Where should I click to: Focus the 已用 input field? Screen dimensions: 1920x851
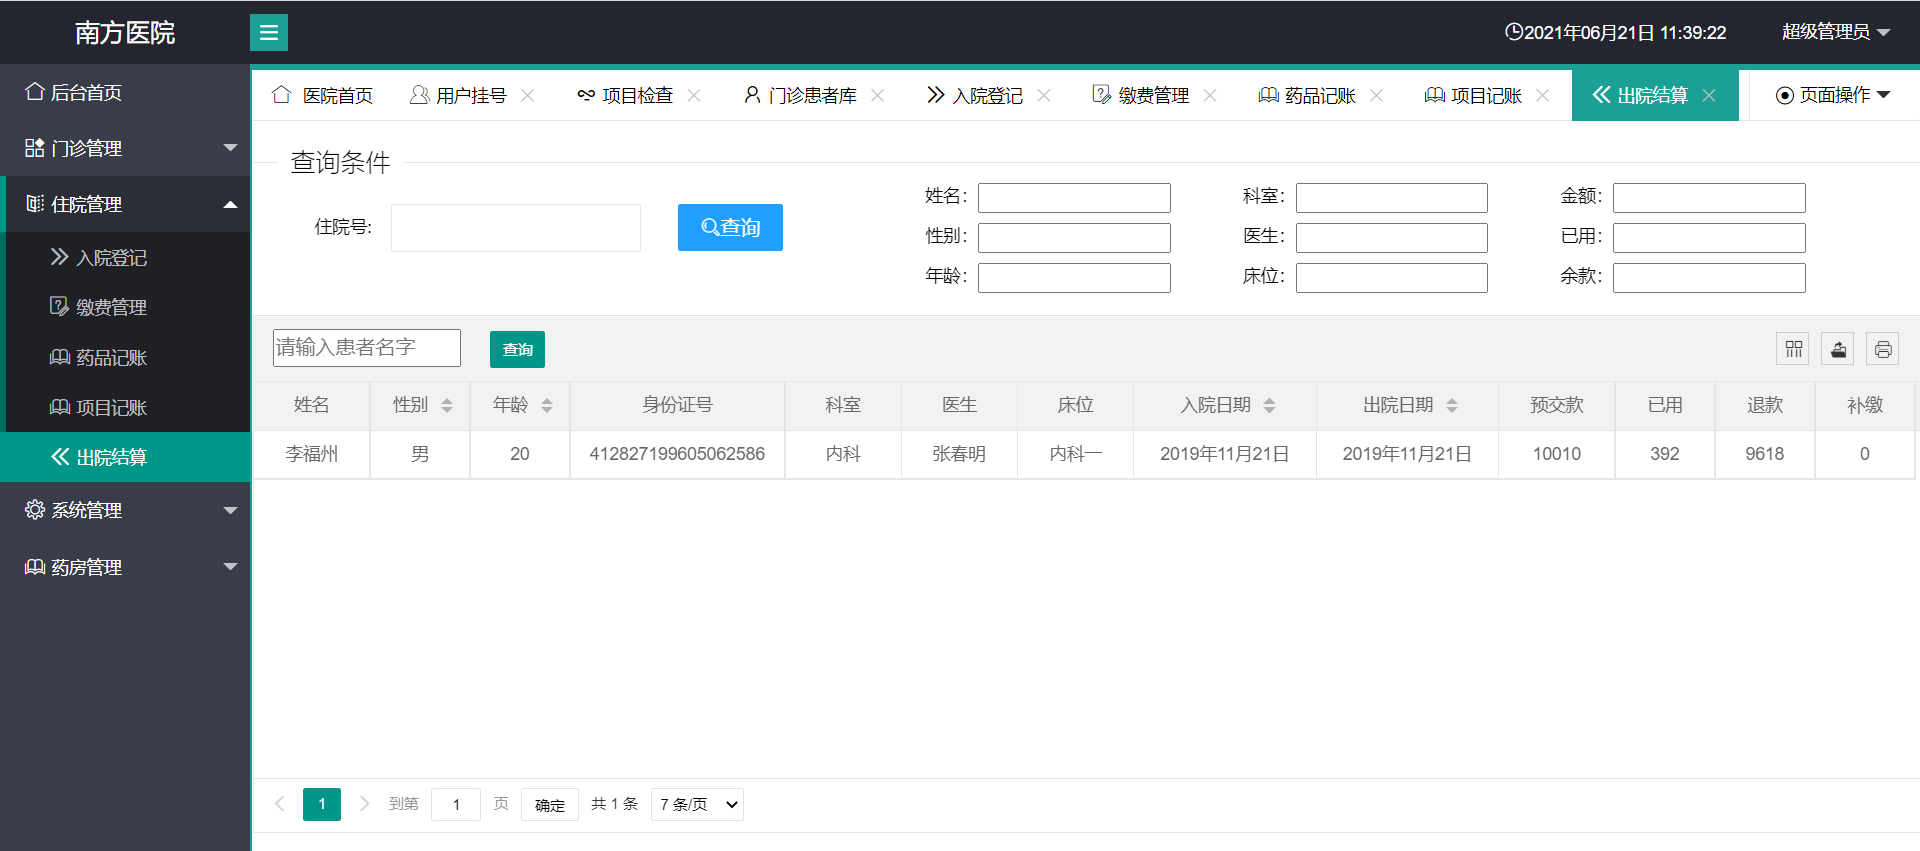1709,238
